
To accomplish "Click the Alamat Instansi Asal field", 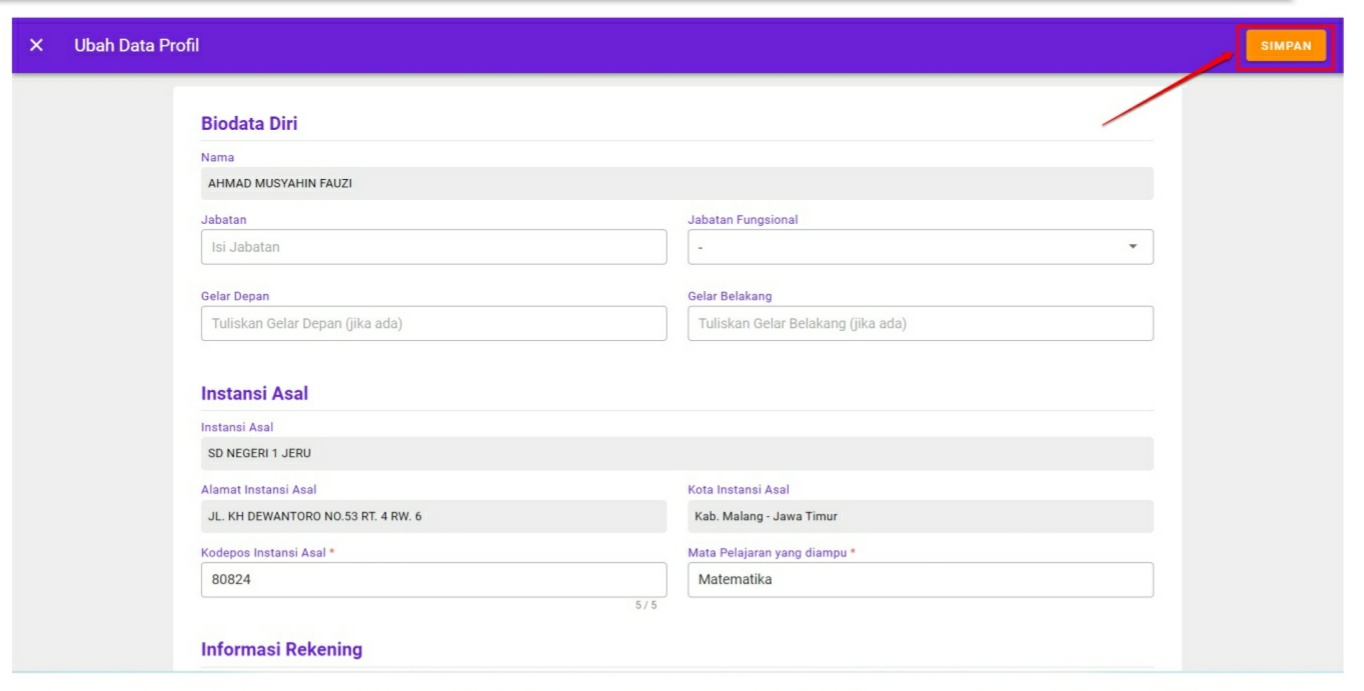I will point(433,516).
